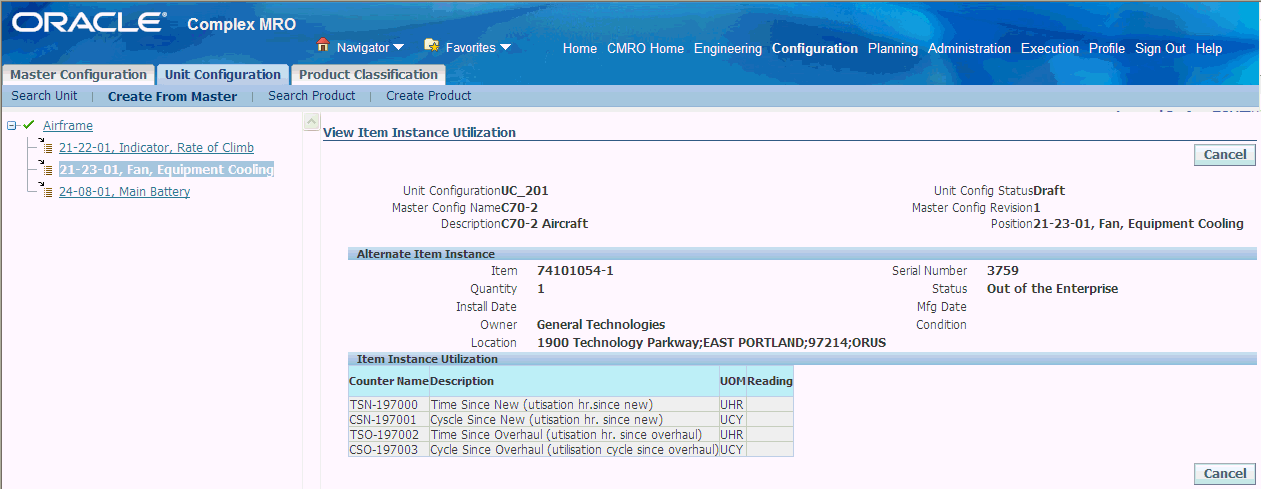Click the green checkmark icon beside Airframe

[x=29, y=125]
